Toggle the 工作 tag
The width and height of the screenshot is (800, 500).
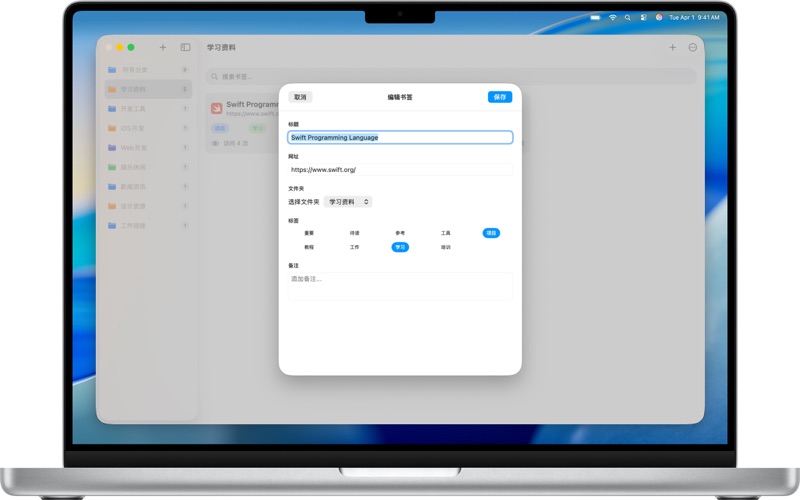(x=355, y=247)
